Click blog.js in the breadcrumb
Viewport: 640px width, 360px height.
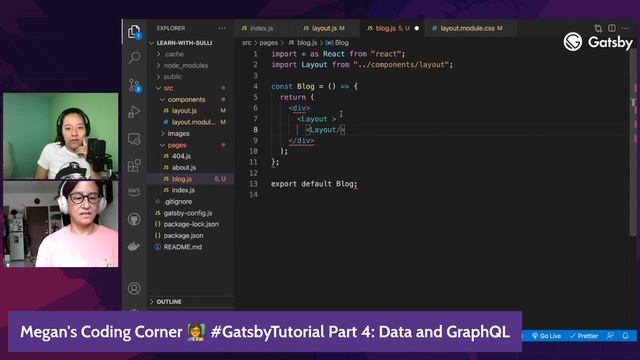tap(303, 43)
